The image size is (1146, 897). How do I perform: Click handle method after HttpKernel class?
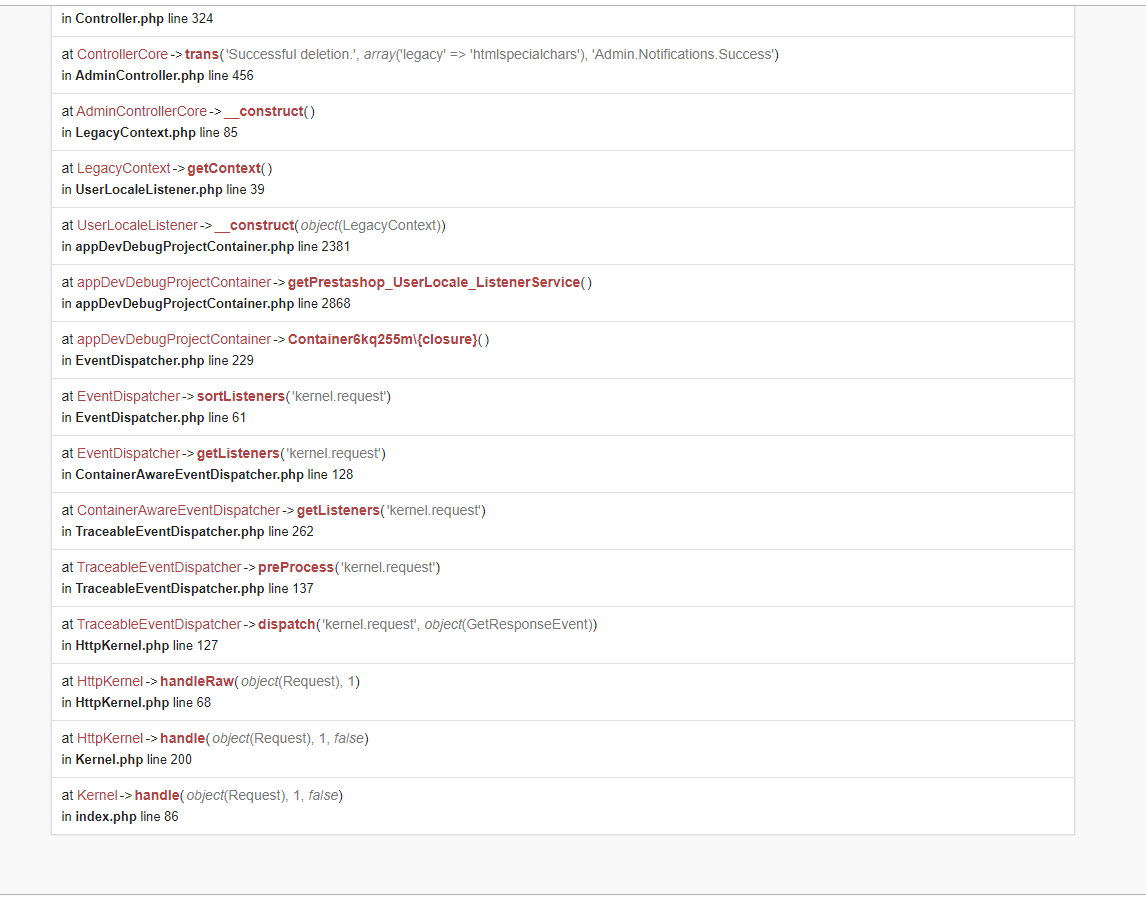coord(183,738)
